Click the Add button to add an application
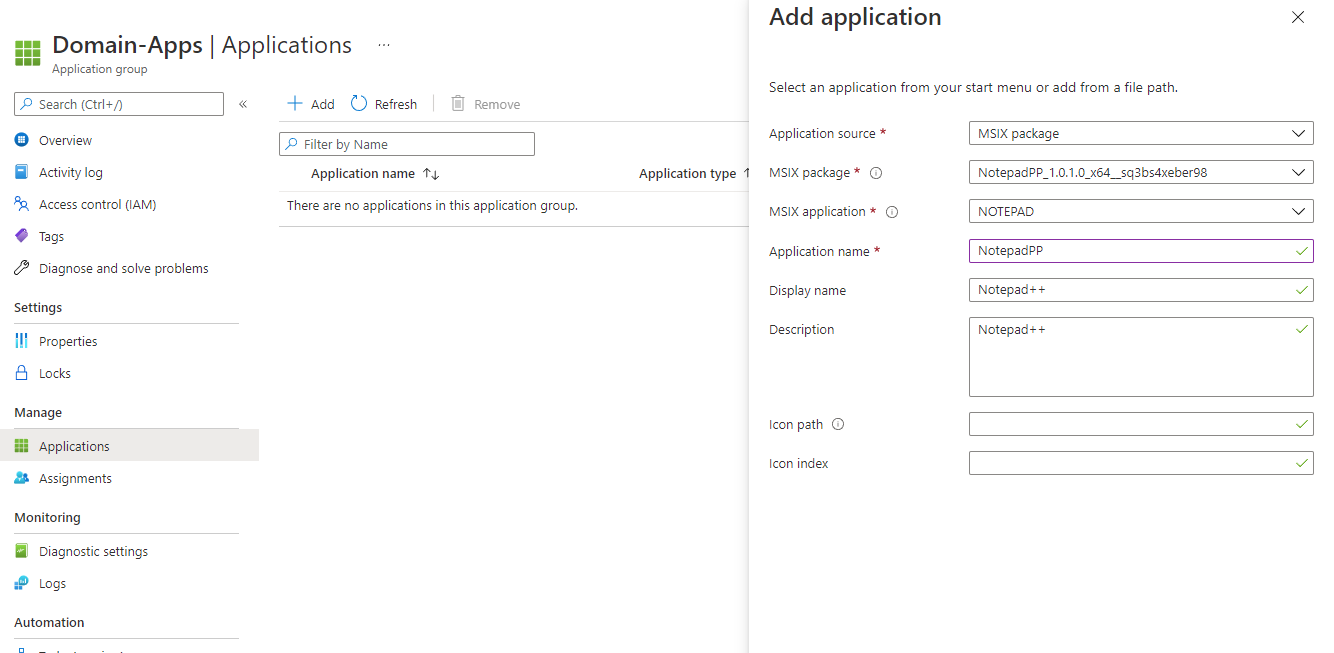This screenshot has height=653, width=1334. pyautogui.click(x=310, y=103)
